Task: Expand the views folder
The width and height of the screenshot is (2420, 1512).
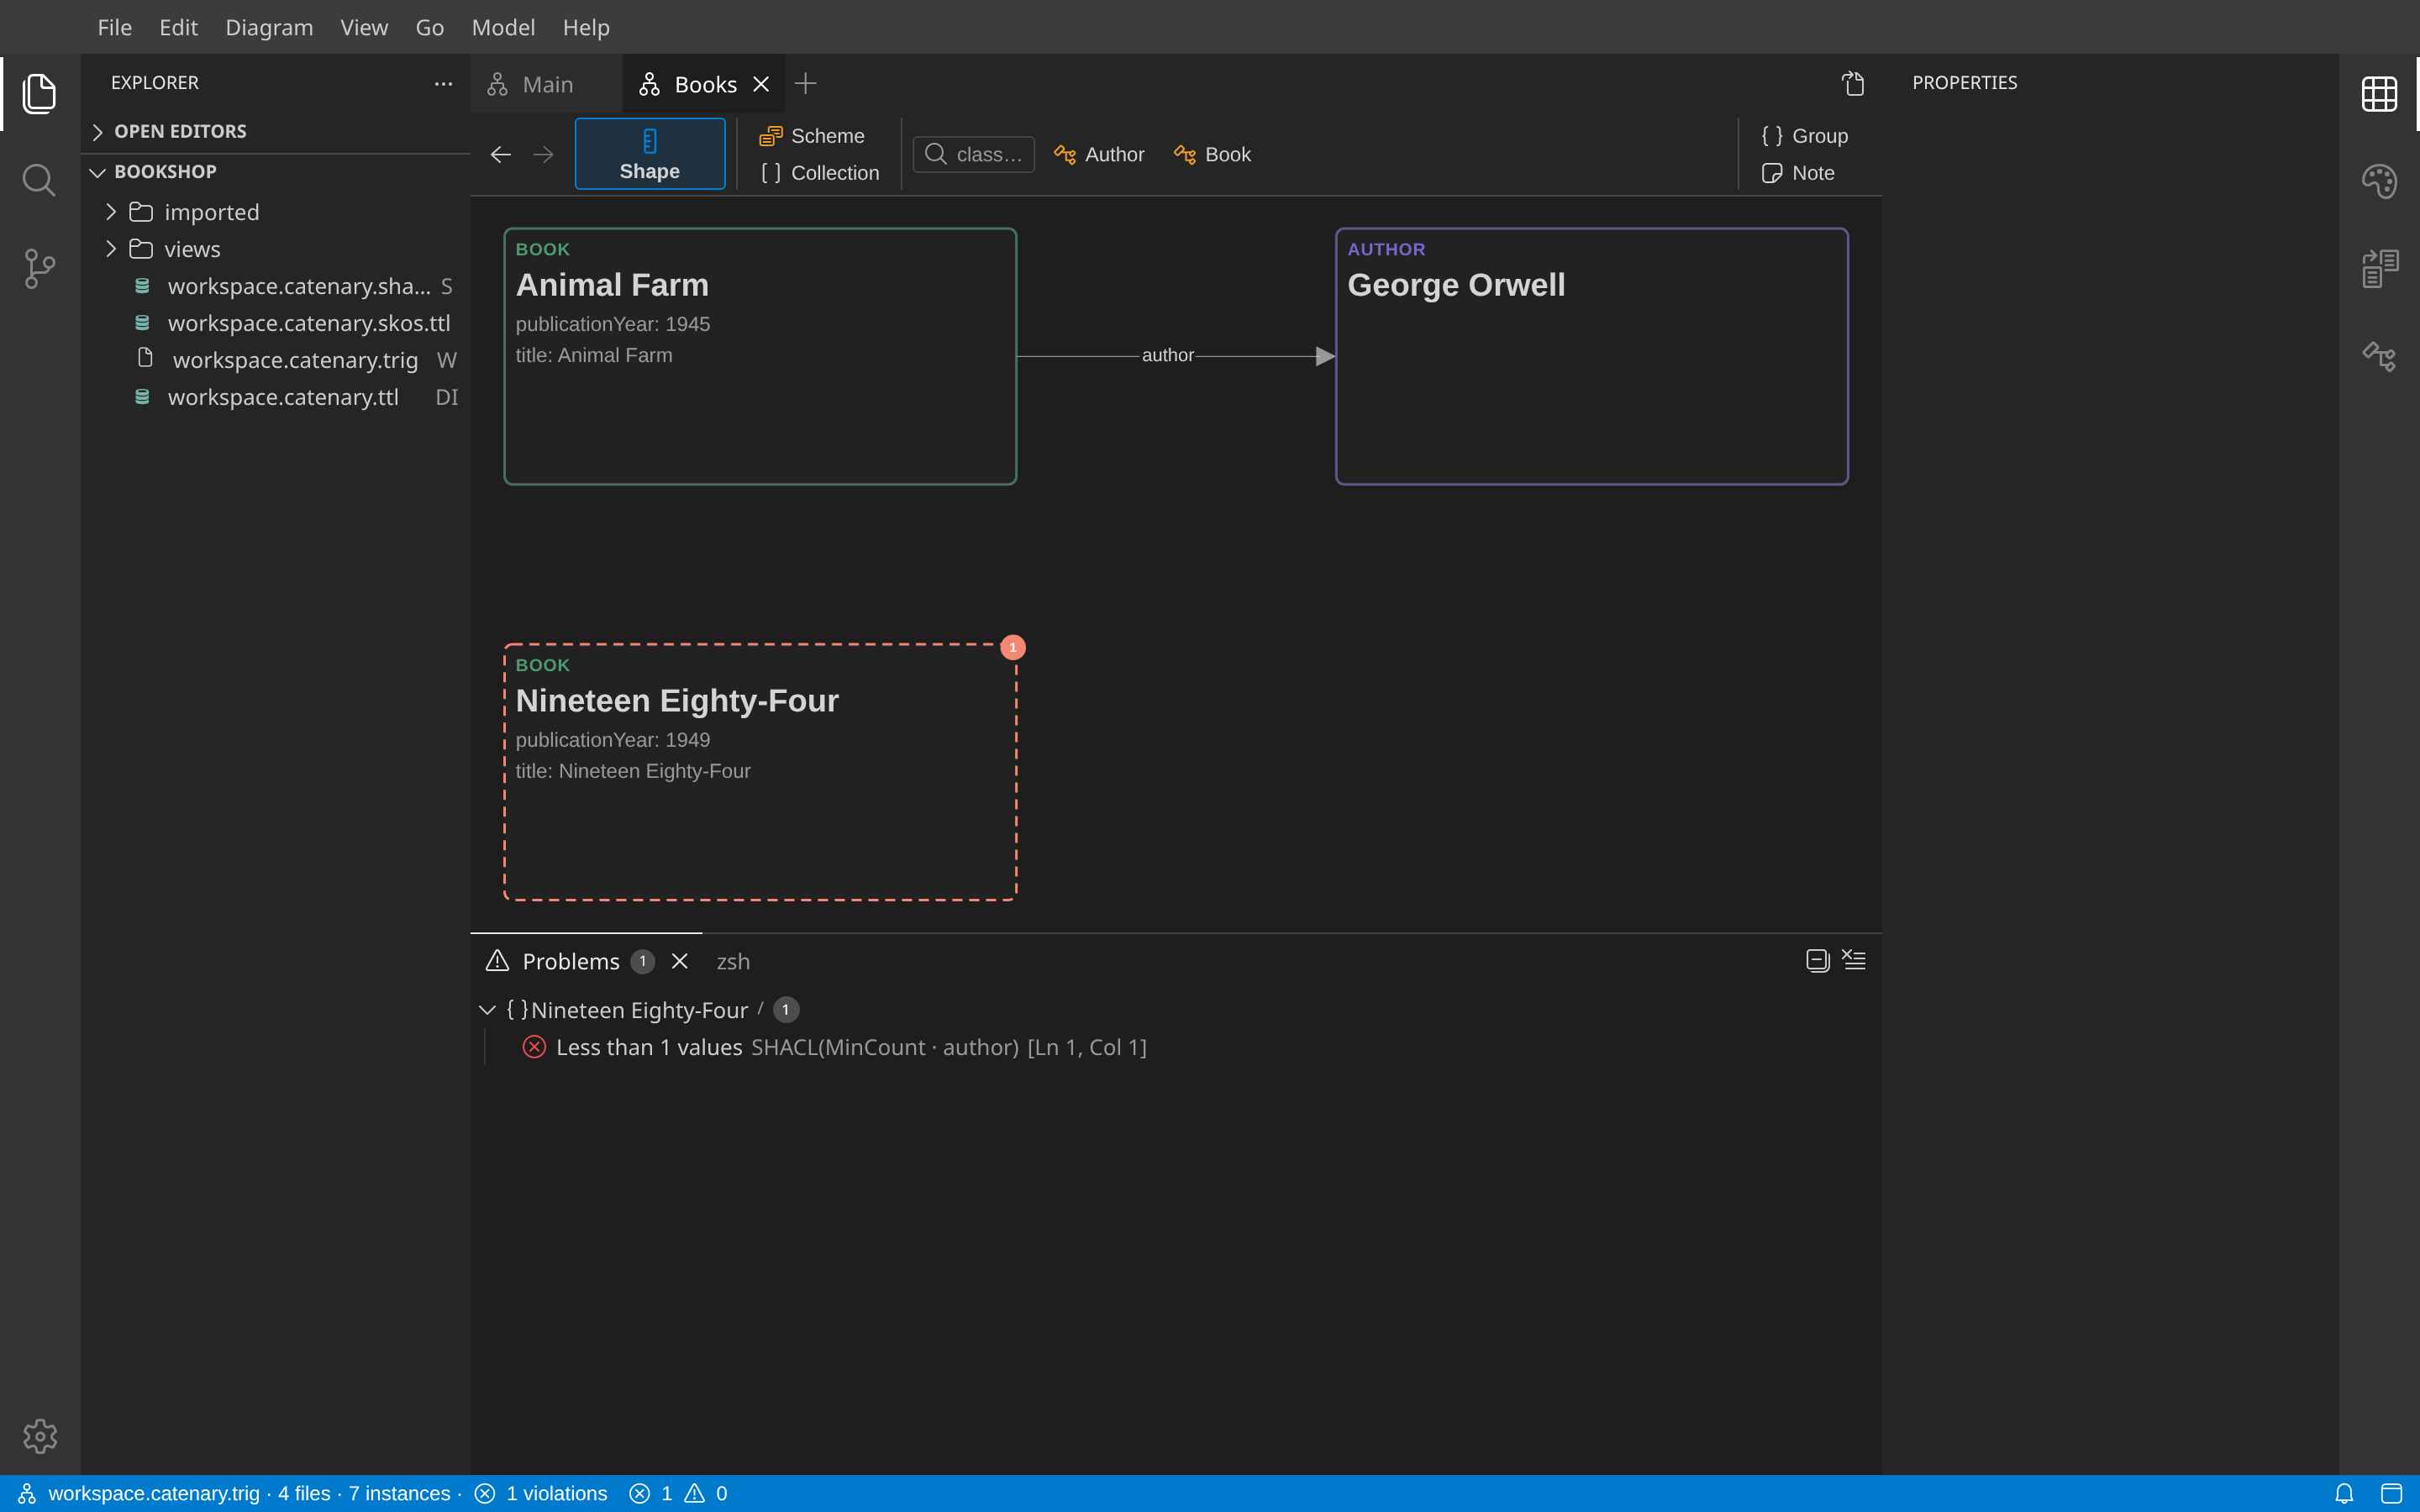Action: [x=275, y=249]
